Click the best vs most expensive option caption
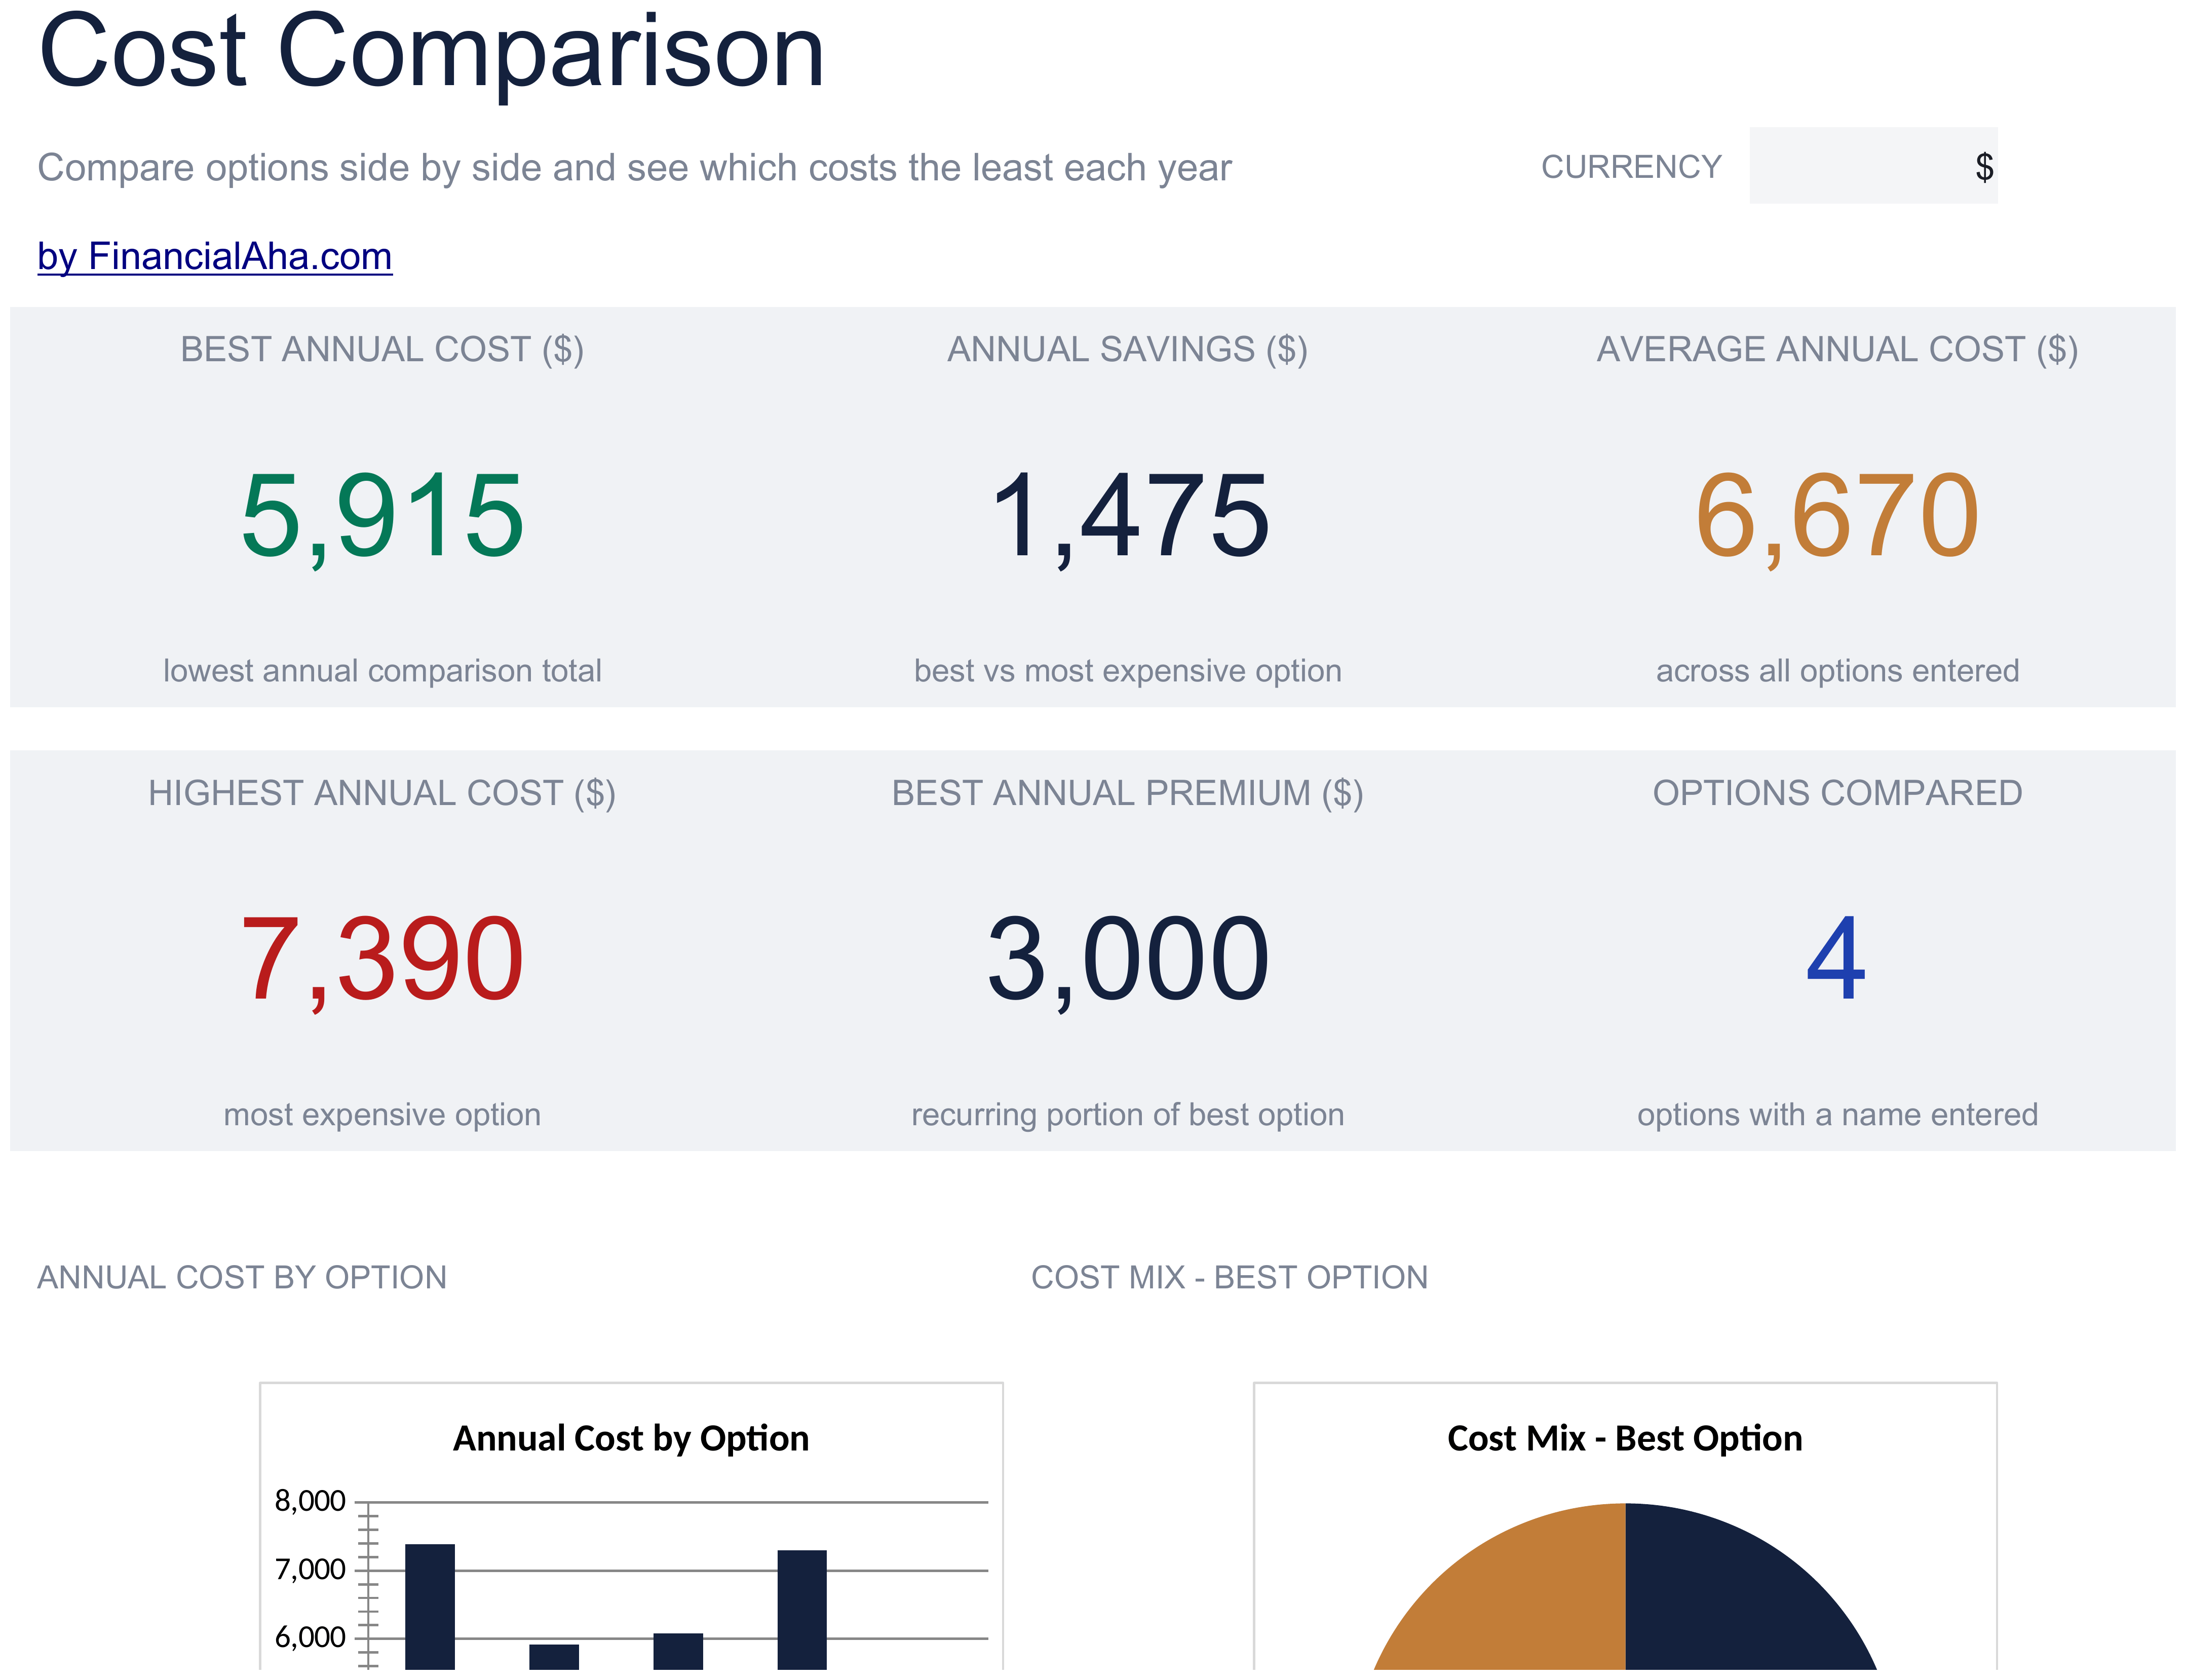The height and width of the screenshot is (1680, 2186). click(1127, 670)
